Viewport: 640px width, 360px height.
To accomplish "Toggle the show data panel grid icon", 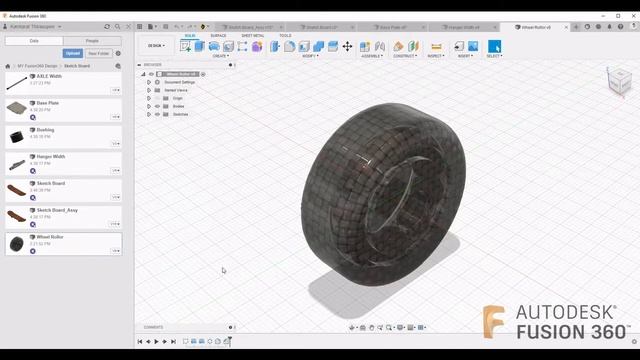I will coord(140,27).
